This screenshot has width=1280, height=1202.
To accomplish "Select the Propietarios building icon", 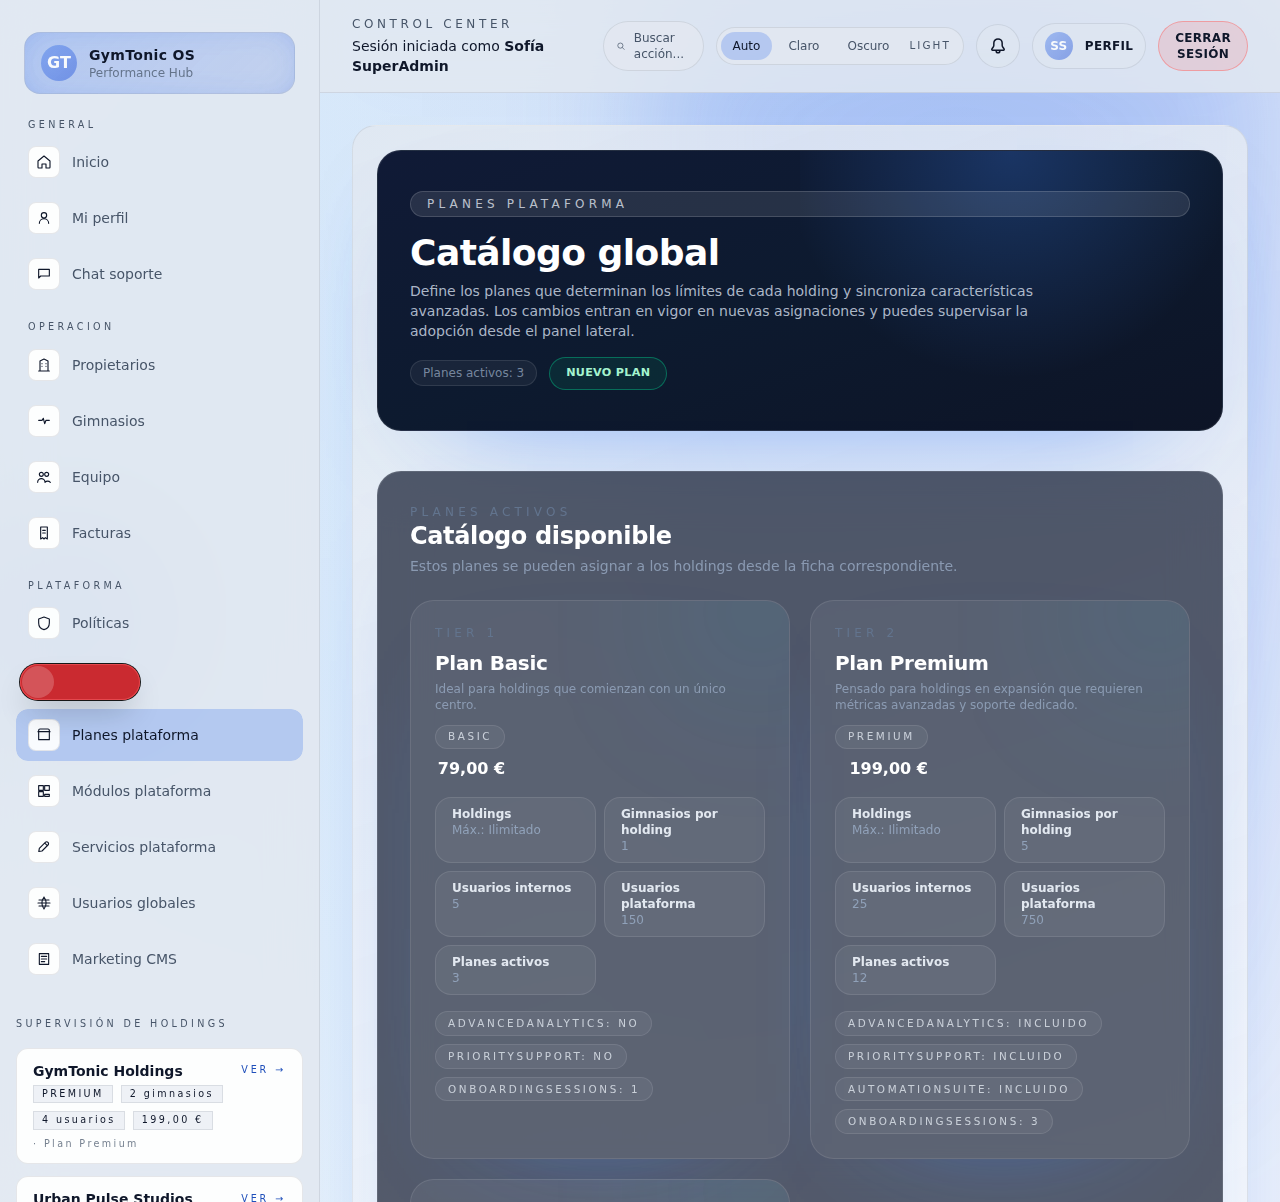I will (44, 365).
